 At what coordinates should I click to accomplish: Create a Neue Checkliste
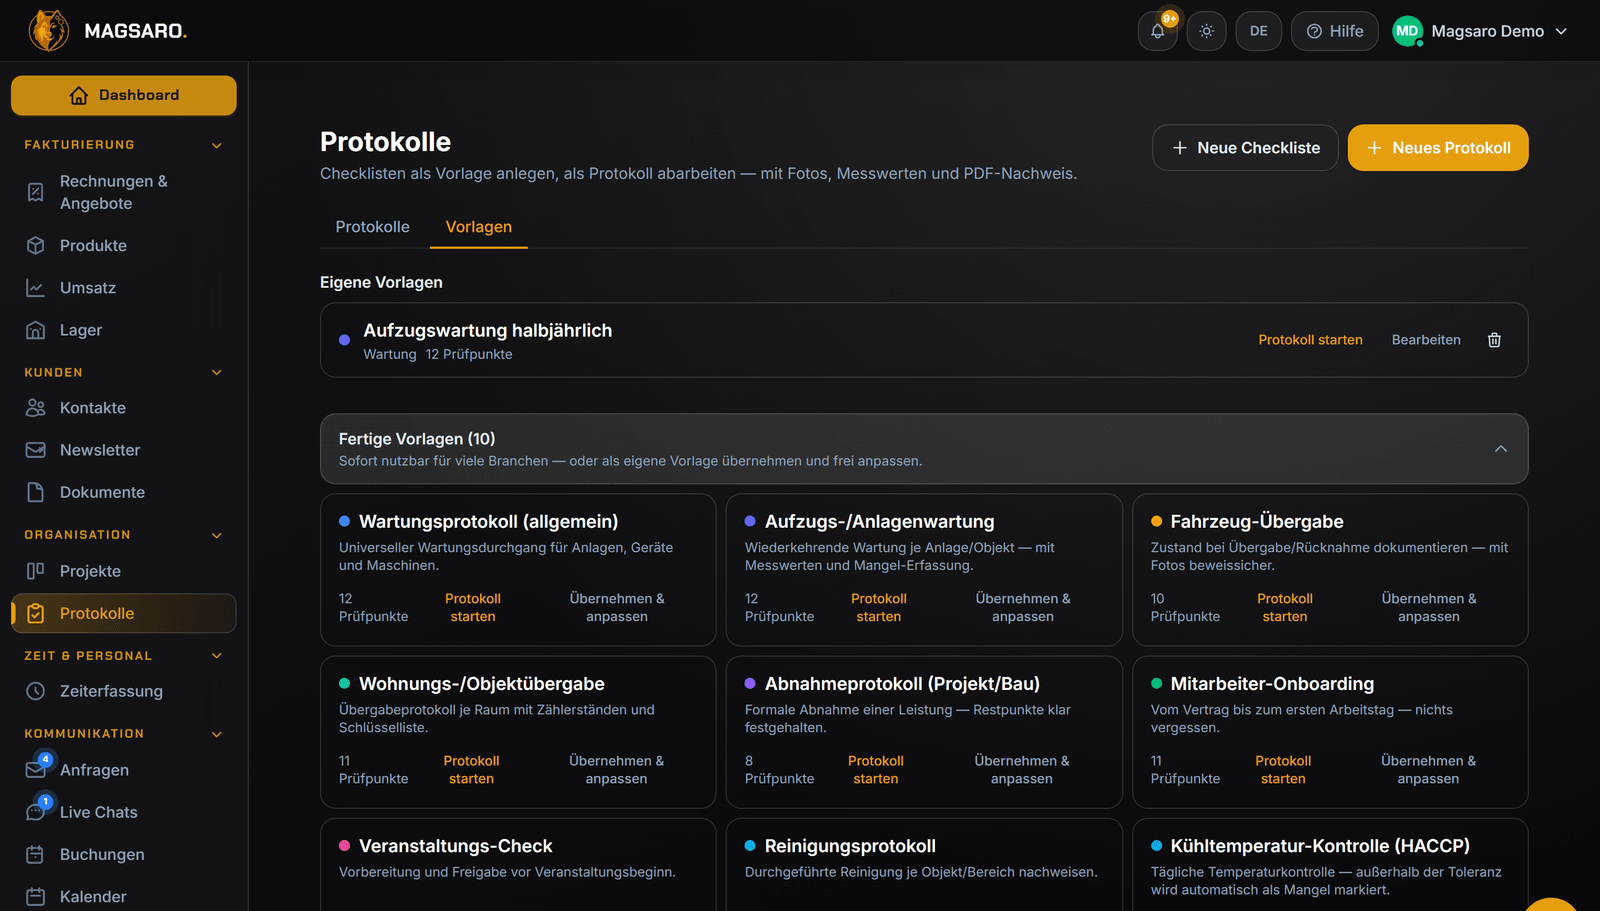[1245, 148]
